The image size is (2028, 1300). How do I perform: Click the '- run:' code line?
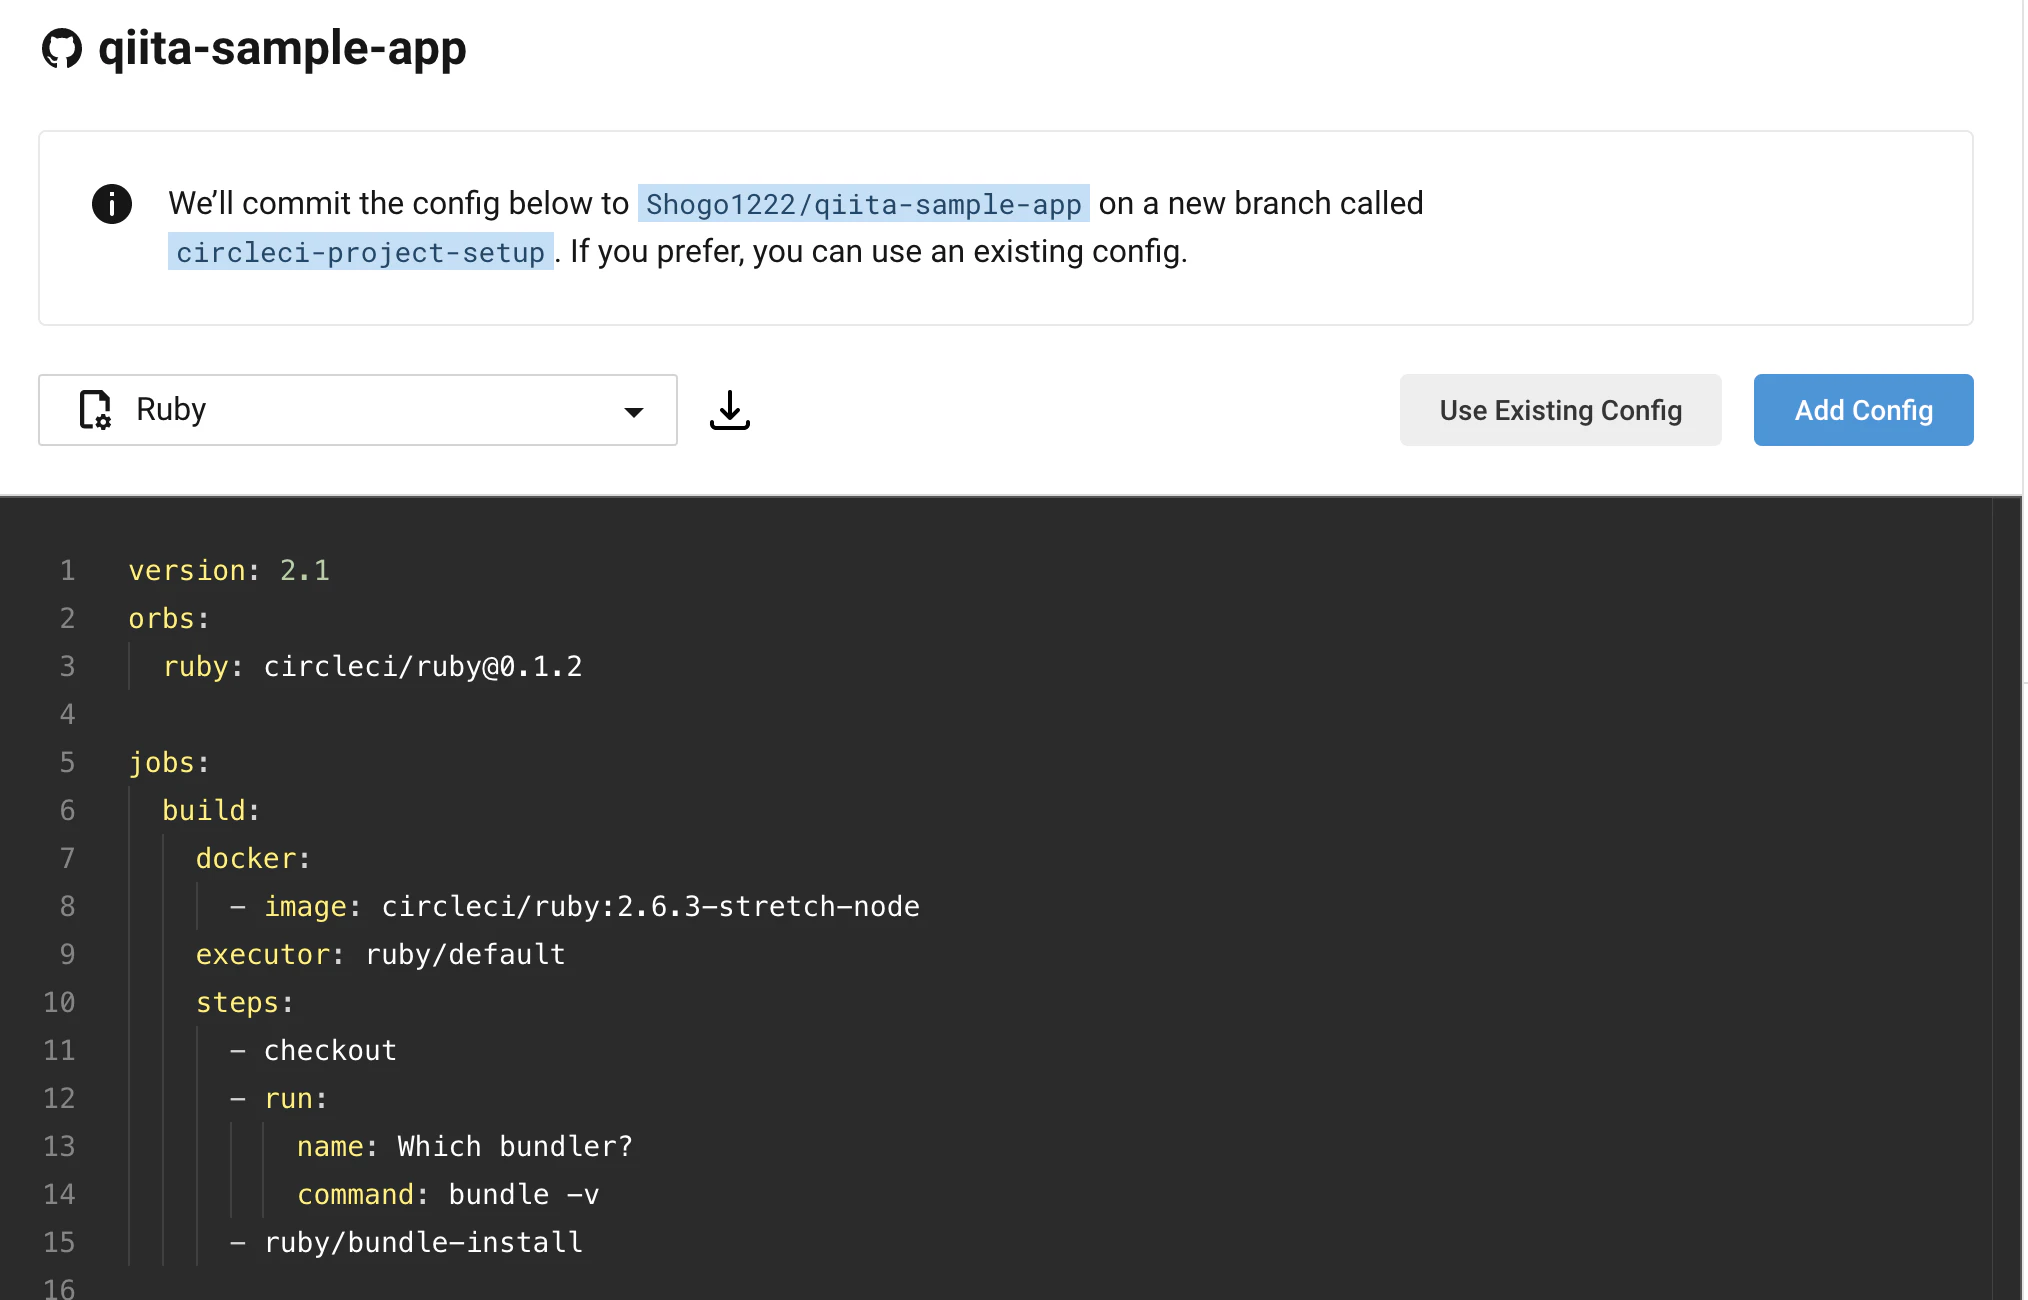(279, 1098)
